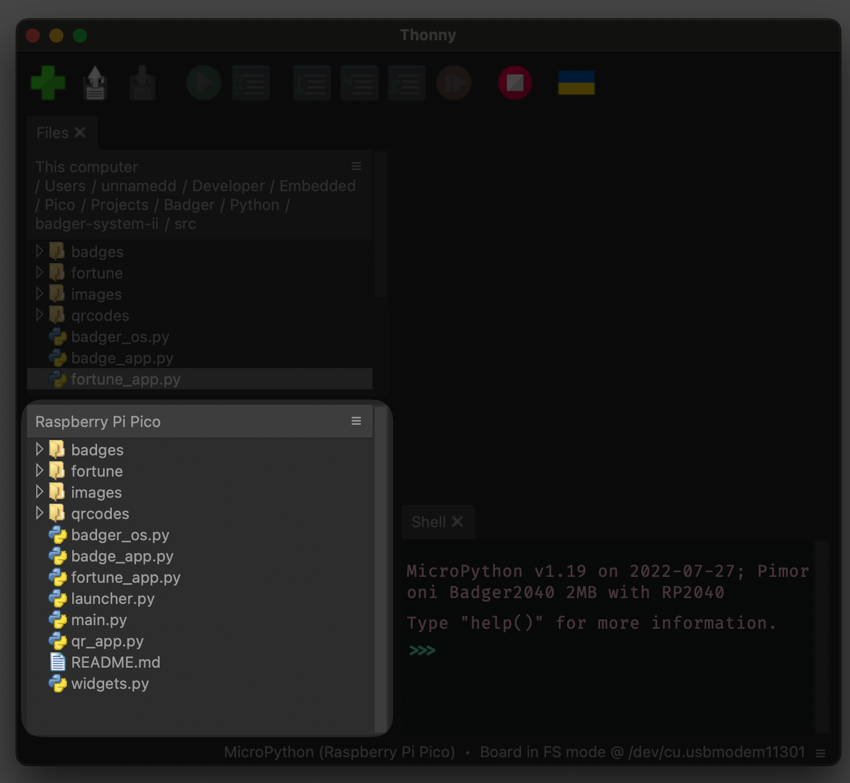Expand the fortune folder on This computer

click(39, 272)
